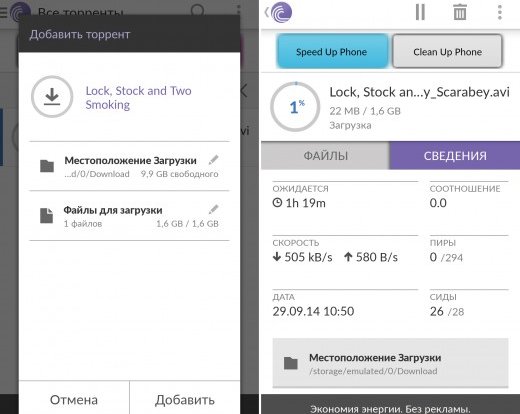Go back via the BitTorrent logo
Screen dimensions: 520x414
click(x=279, y=13)
